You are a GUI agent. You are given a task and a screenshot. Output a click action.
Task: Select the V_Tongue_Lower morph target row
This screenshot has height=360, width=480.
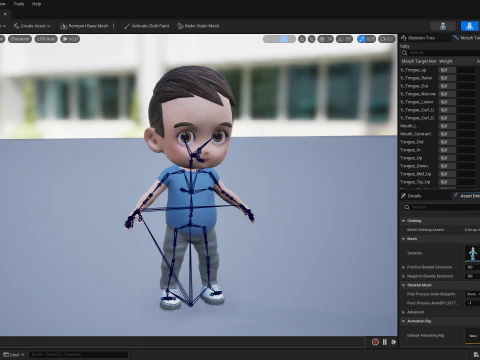click(x=440, y=102)
